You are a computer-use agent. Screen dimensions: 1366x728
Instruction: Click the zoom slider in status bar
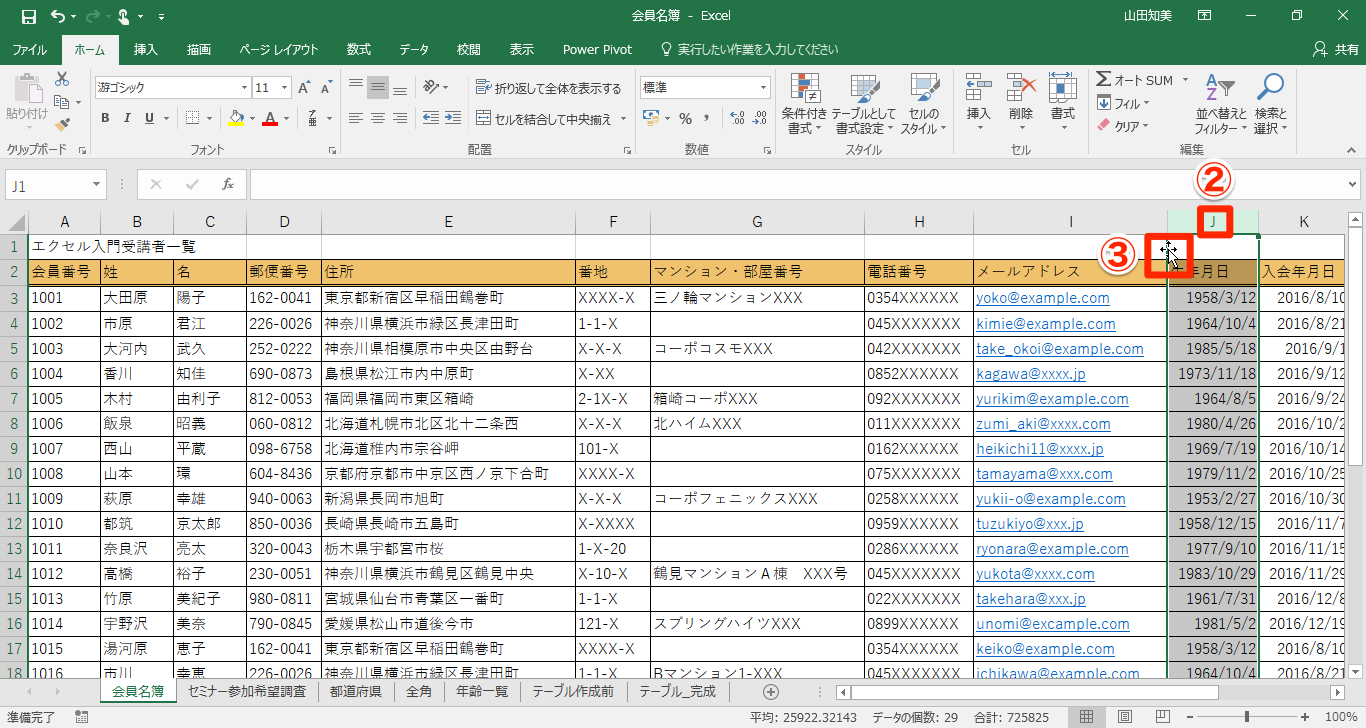coord(1246,717)
